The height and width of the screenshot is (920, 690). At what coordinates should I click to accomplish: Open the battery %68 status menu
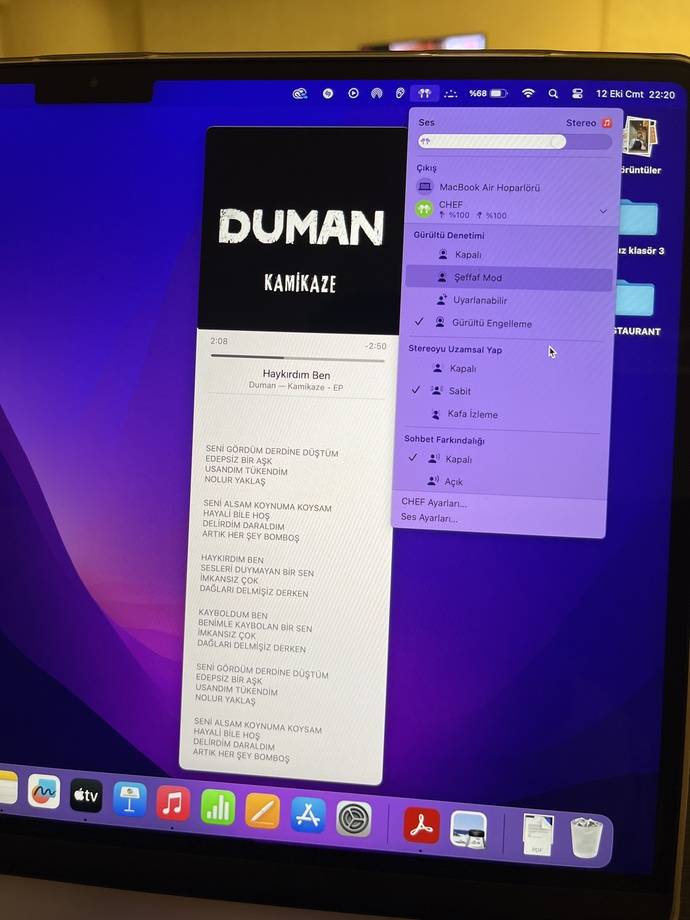point(488,93)
